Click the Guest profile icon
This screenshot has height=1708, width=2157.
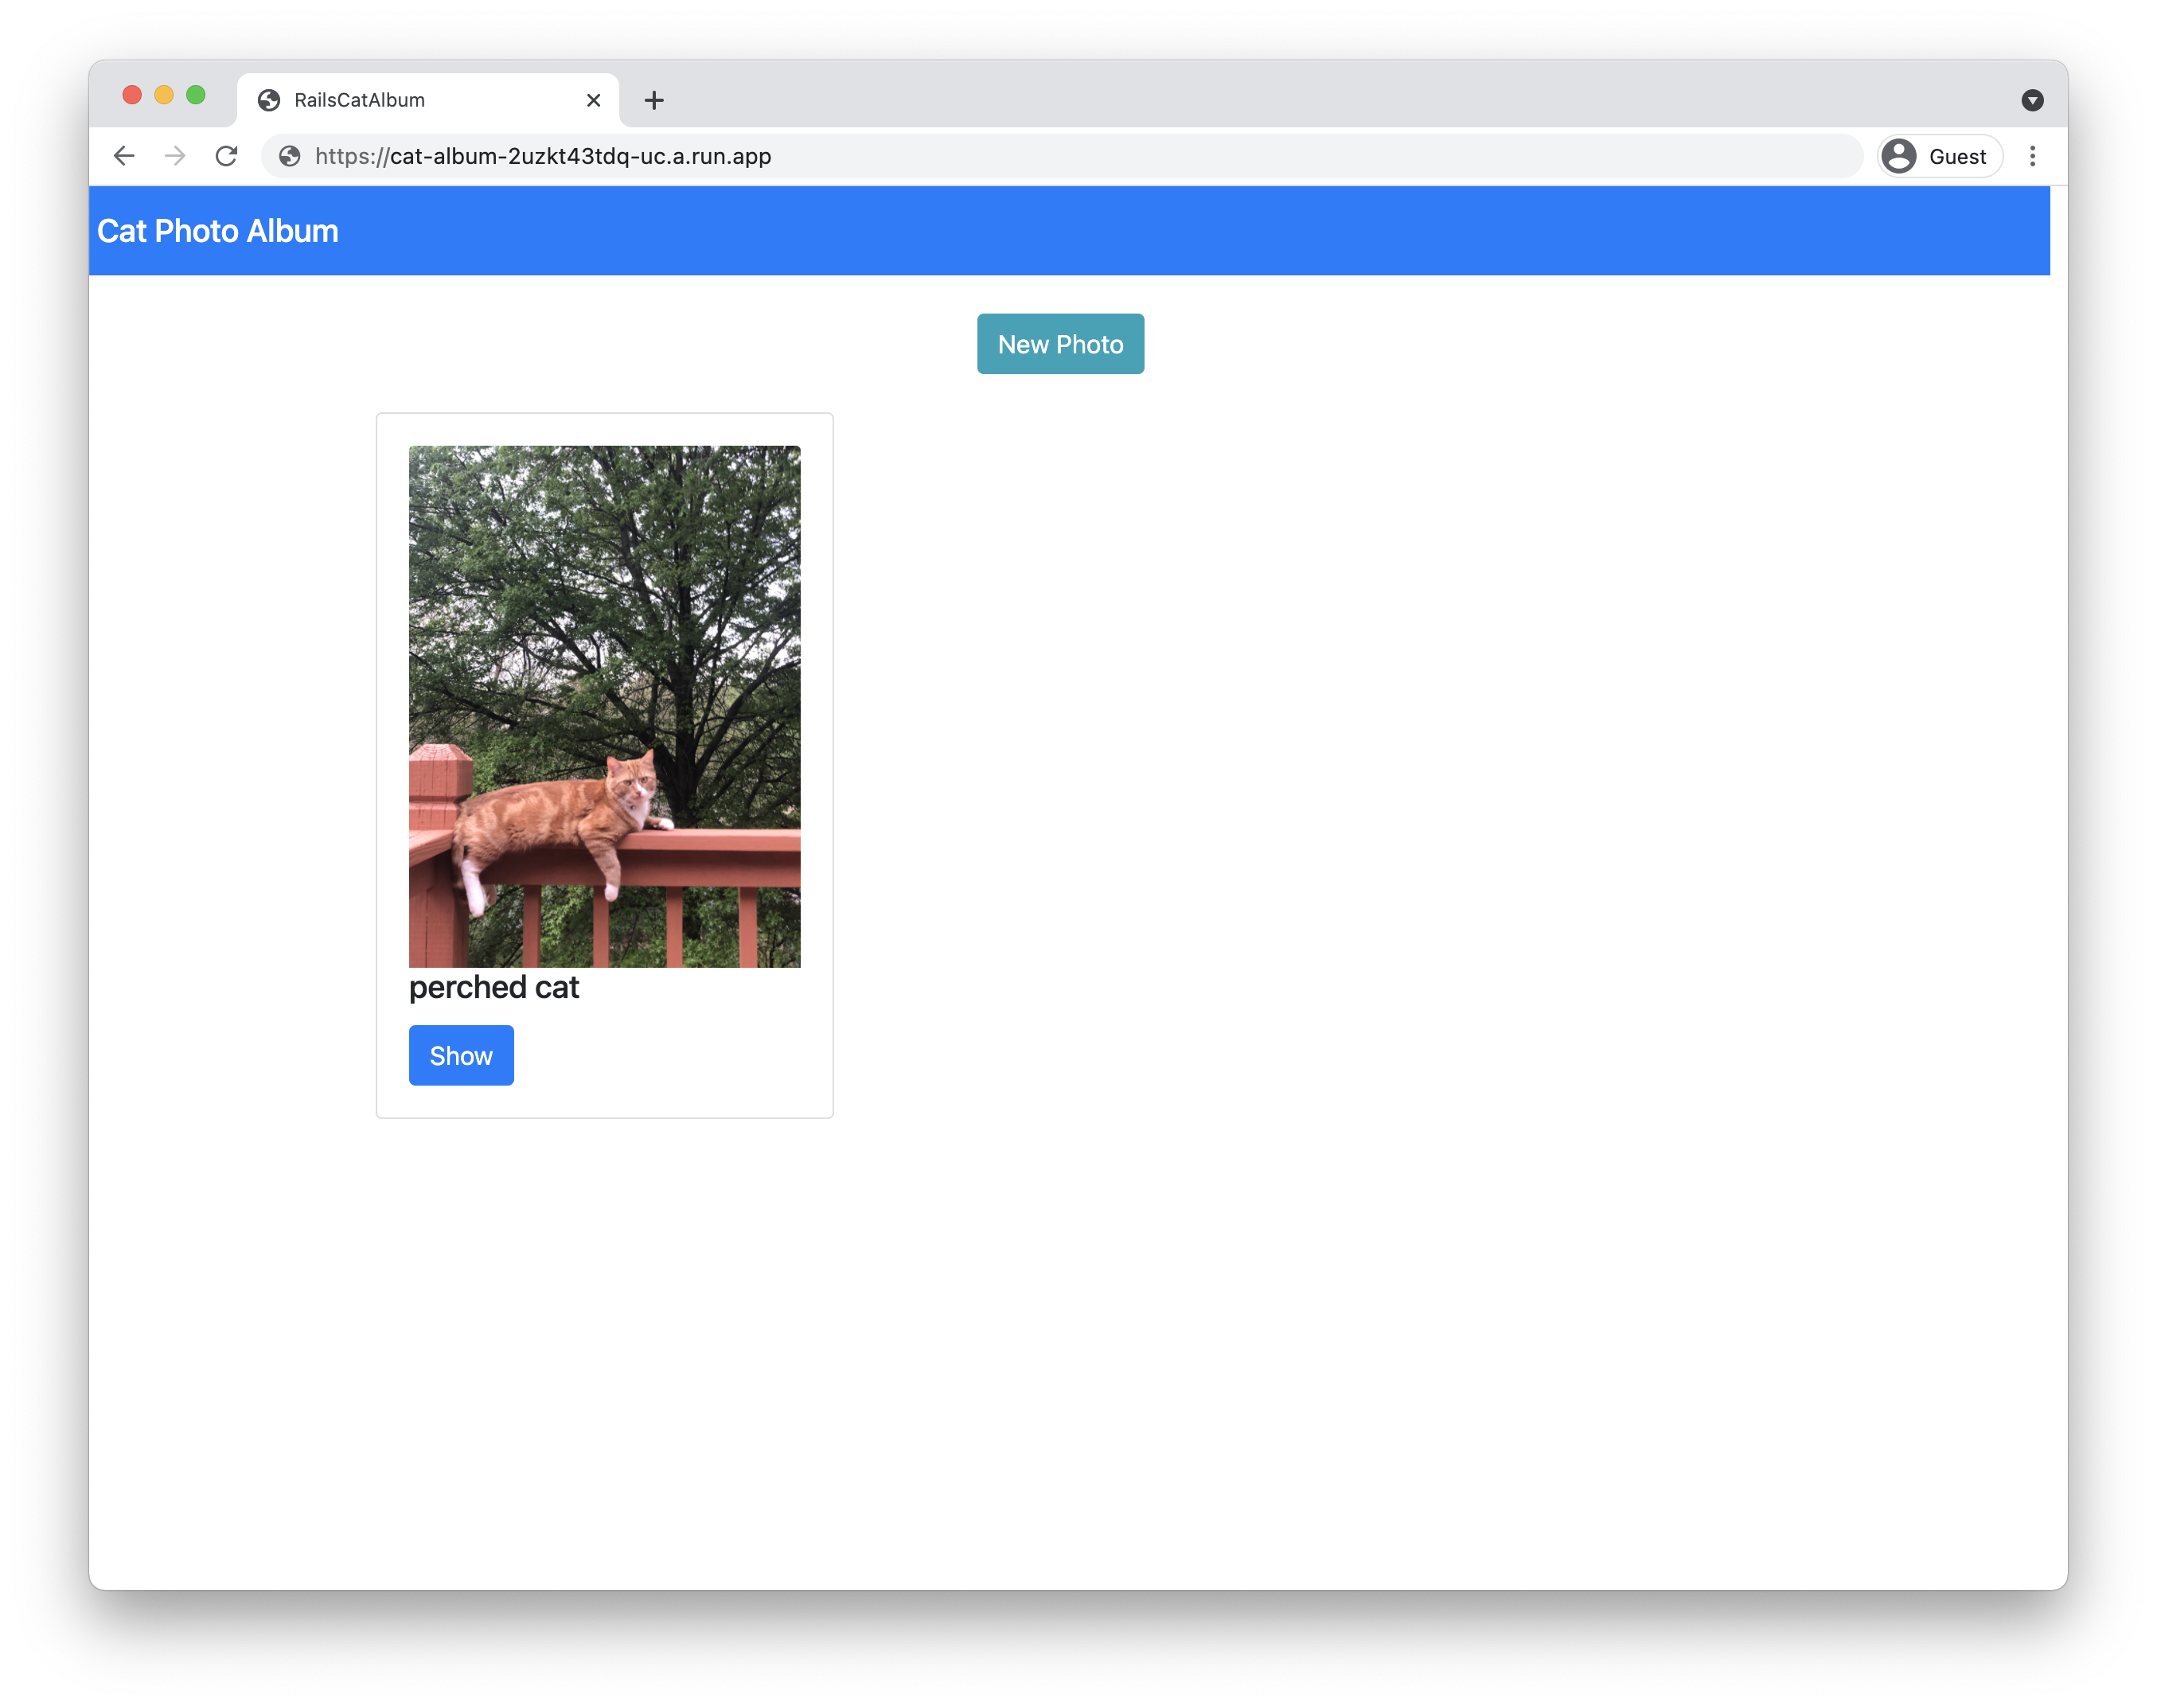click(x=1900, y=156)
